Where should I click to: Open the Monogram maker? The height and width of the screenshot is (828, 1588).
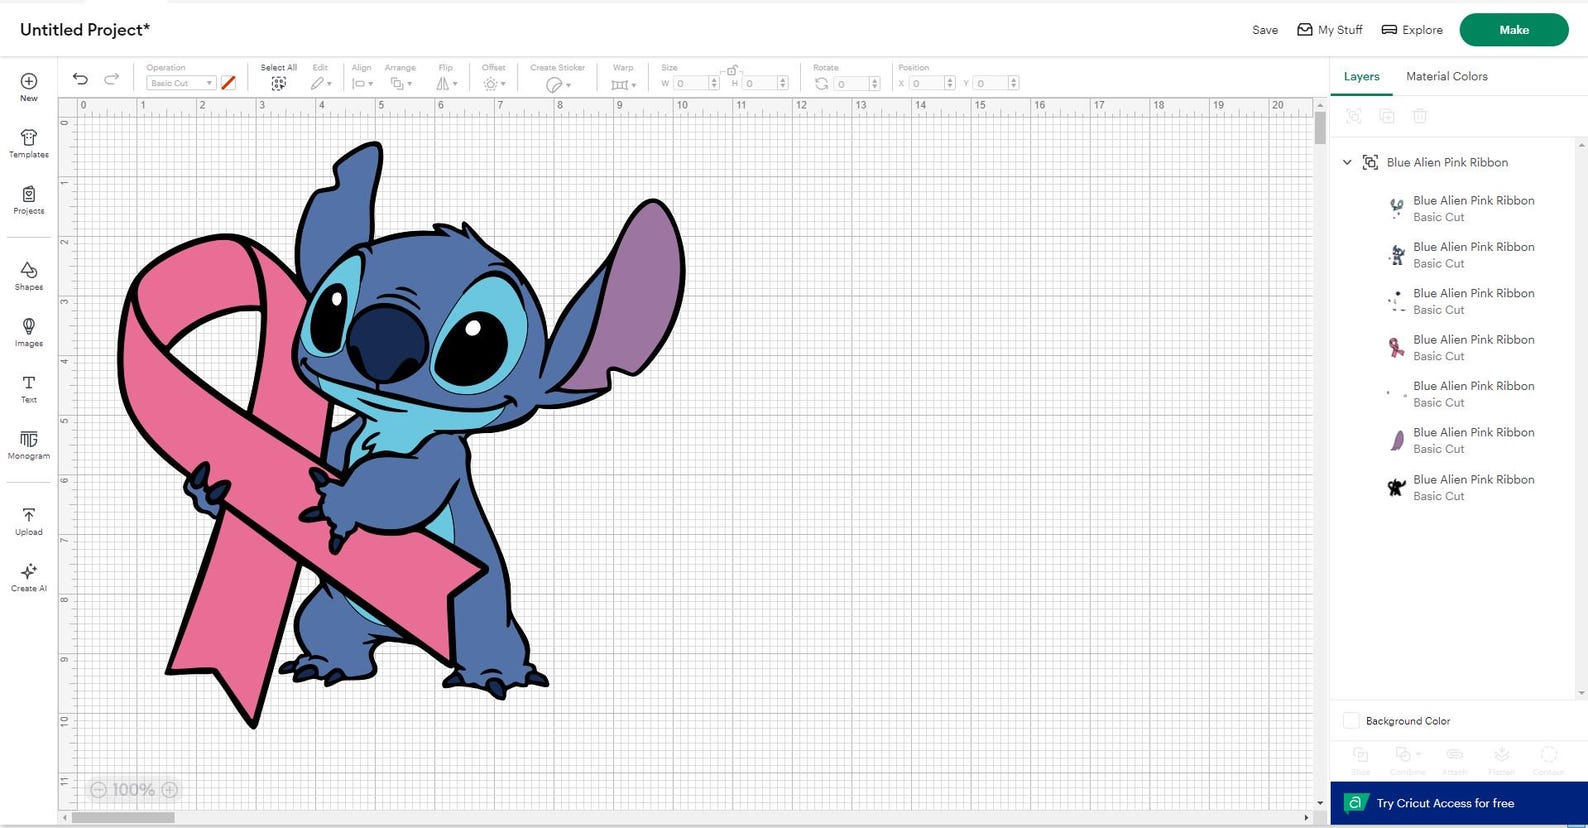[x=29, y=445]
